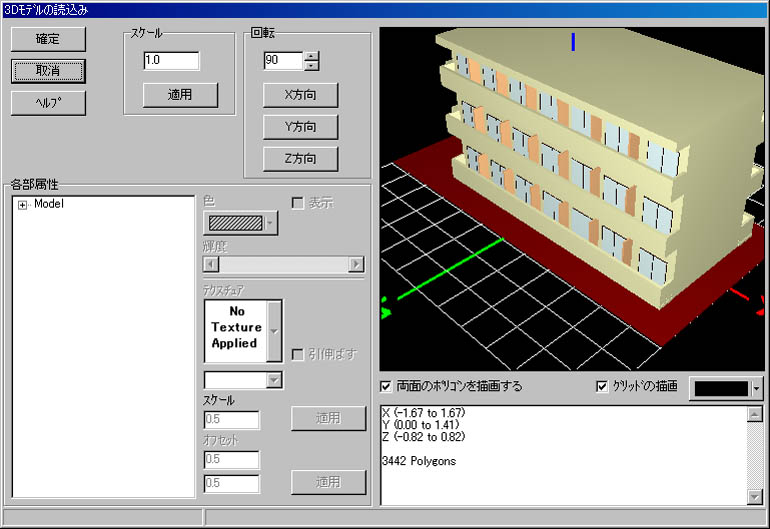770x529 pixels.
Task: Click the info box scrollbar down arrow
Action: click(x=754, y=497)
